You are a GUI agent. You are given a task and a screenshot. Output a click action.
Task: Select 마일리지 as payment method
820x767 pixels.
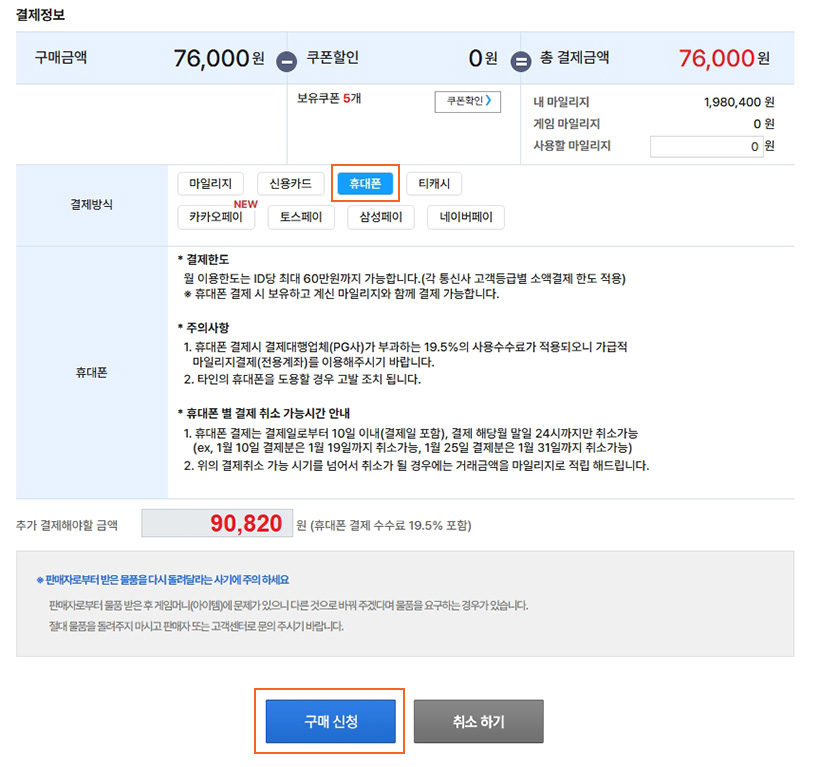click(210, 184)
